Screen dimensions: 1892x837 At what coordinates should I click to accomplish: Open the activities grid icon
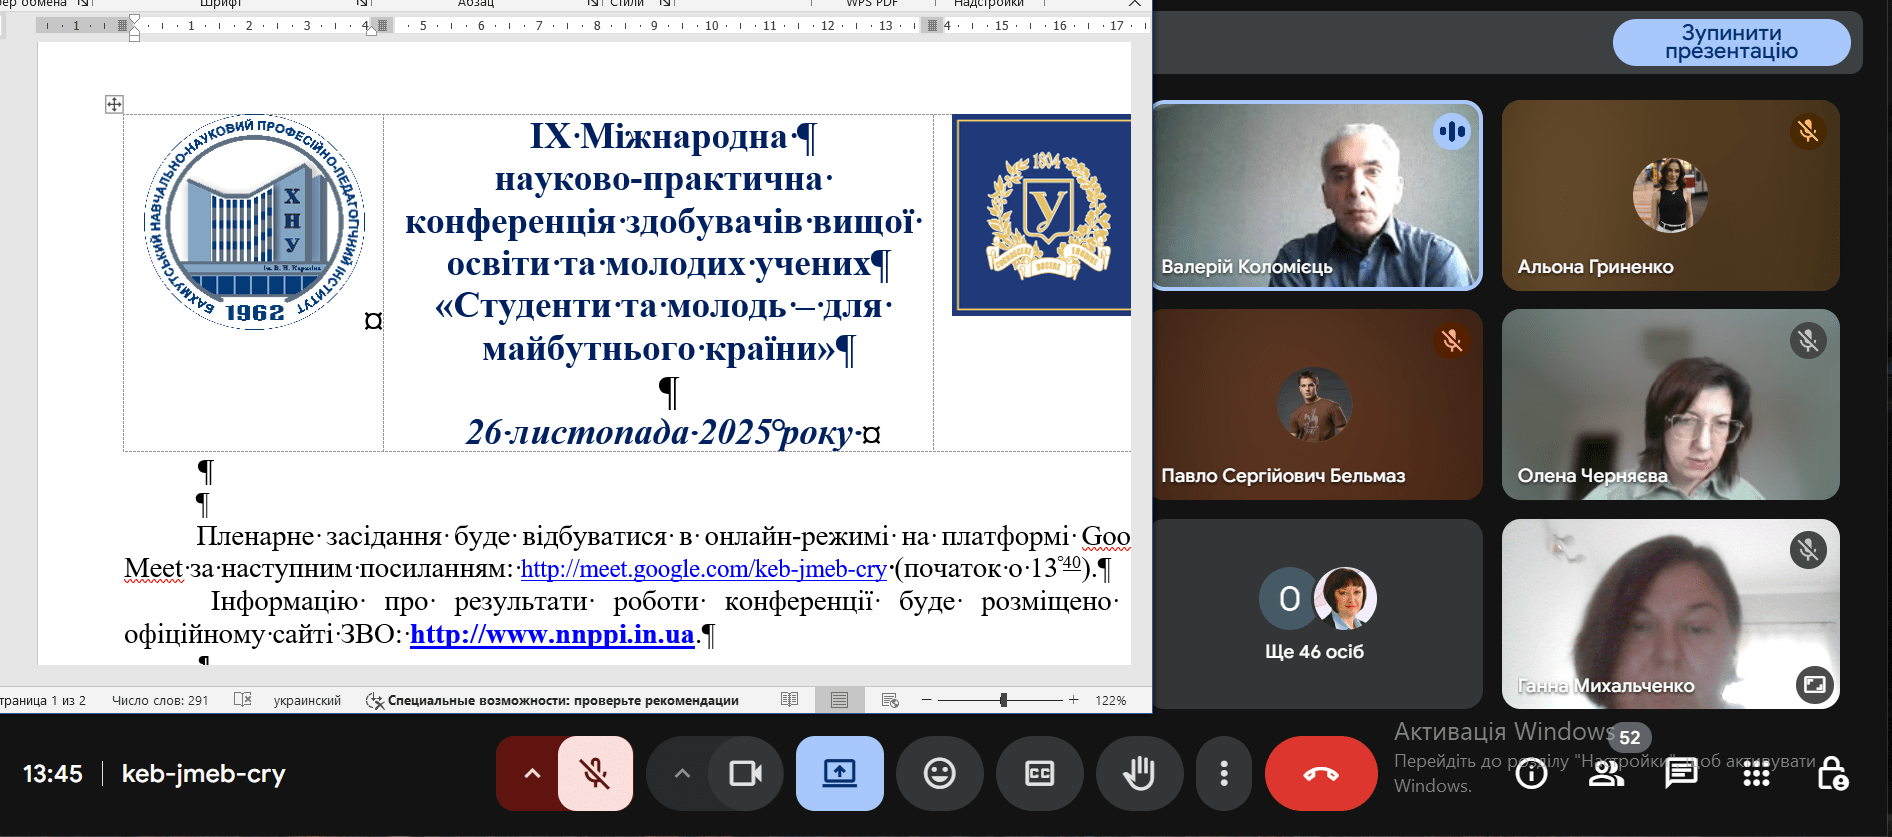tap(1756, 773)
